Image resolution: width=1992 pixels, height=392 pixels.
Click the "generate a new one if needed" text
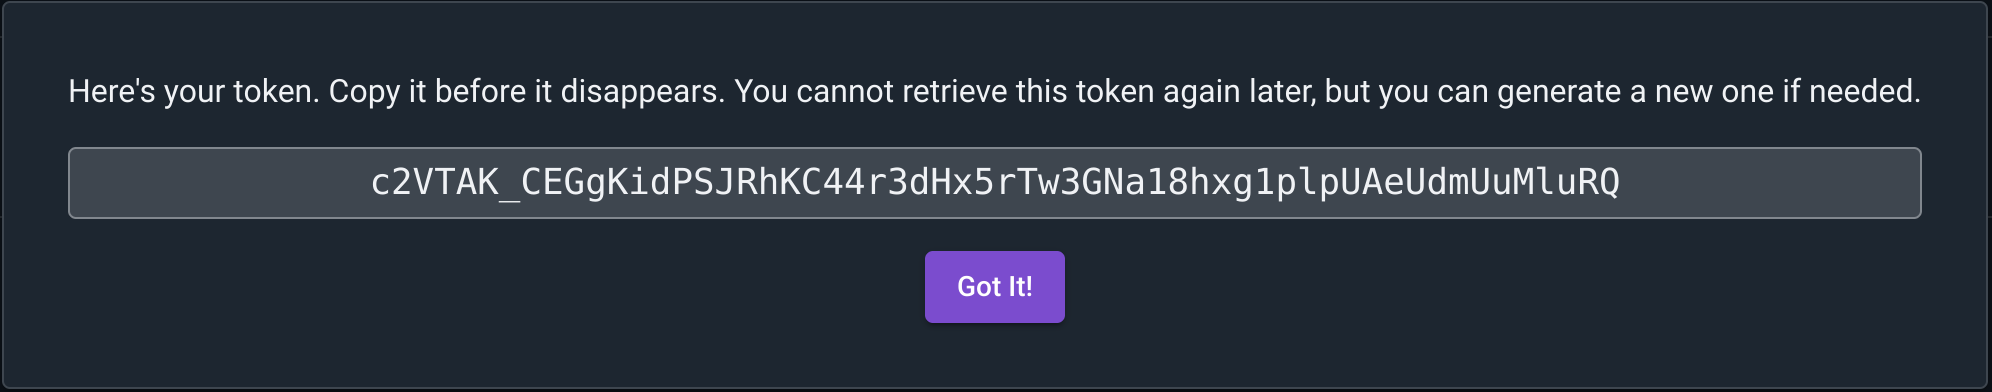tap(1708, 92)
